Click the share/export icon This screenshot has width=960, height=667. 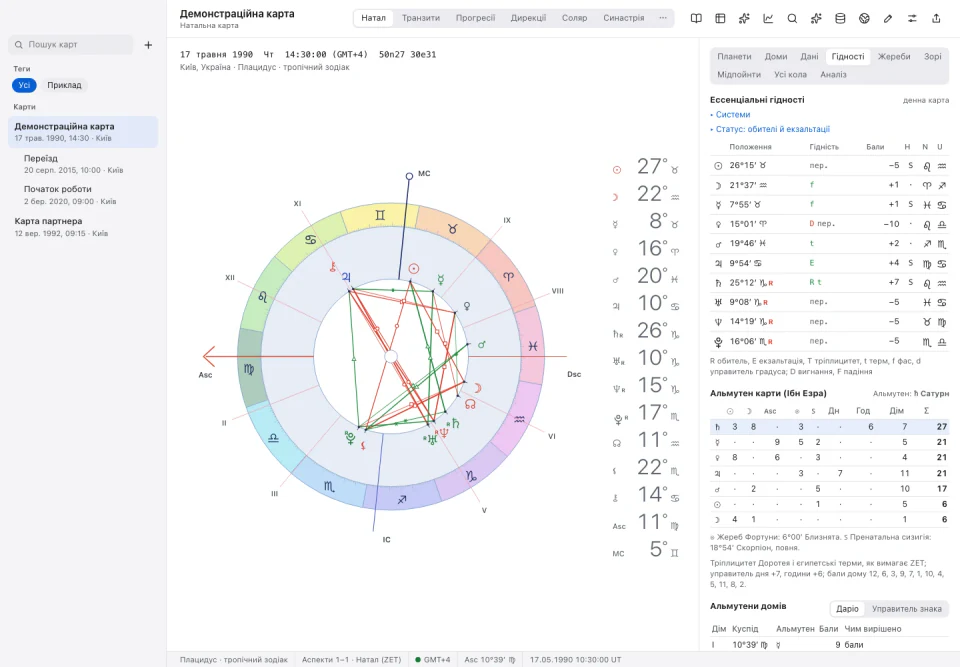936,18
